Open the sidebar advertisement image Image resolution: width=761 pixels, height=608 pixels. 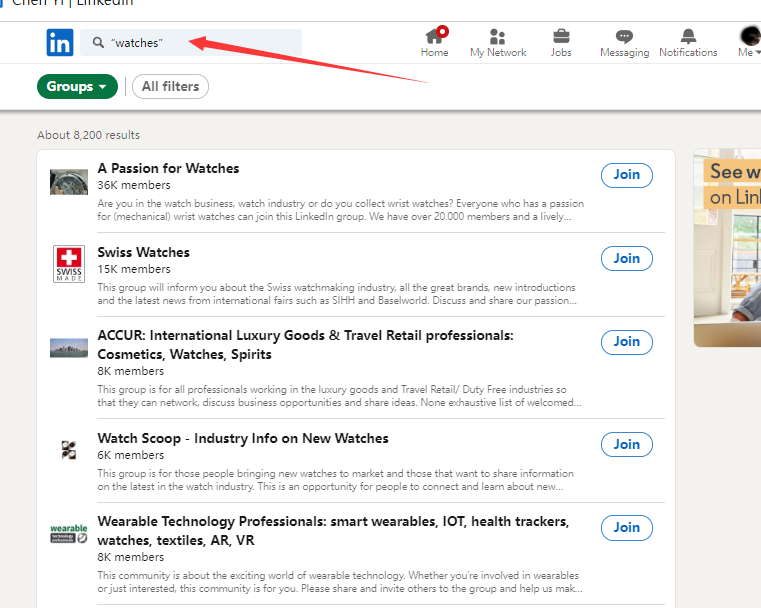pyautogui.click(x=728, y=247)
